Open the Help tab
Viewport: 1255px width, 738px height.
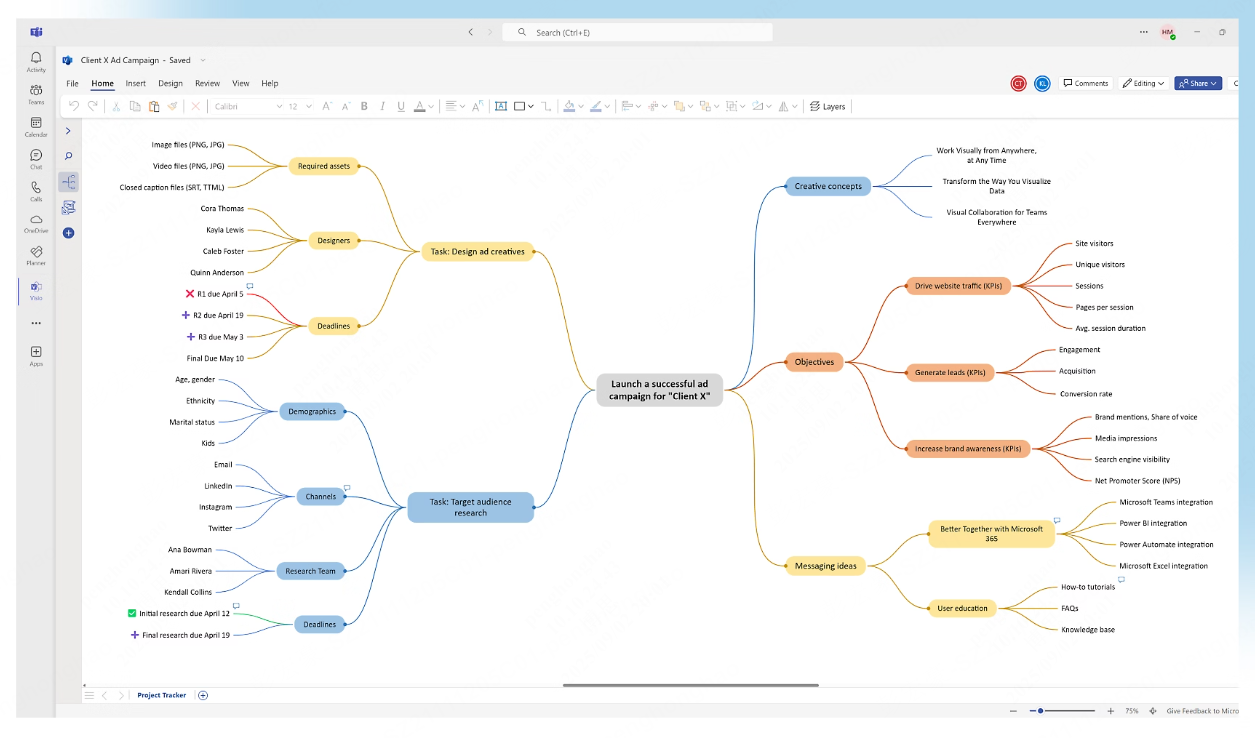(270, 83)
